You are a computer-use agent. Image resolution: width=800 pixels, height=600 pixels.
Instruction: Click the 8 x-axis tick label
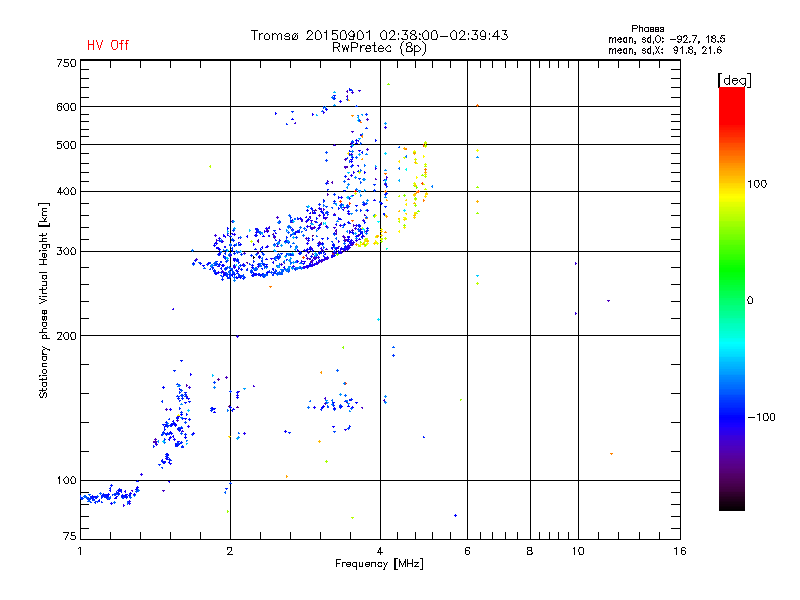click(530, 551)
